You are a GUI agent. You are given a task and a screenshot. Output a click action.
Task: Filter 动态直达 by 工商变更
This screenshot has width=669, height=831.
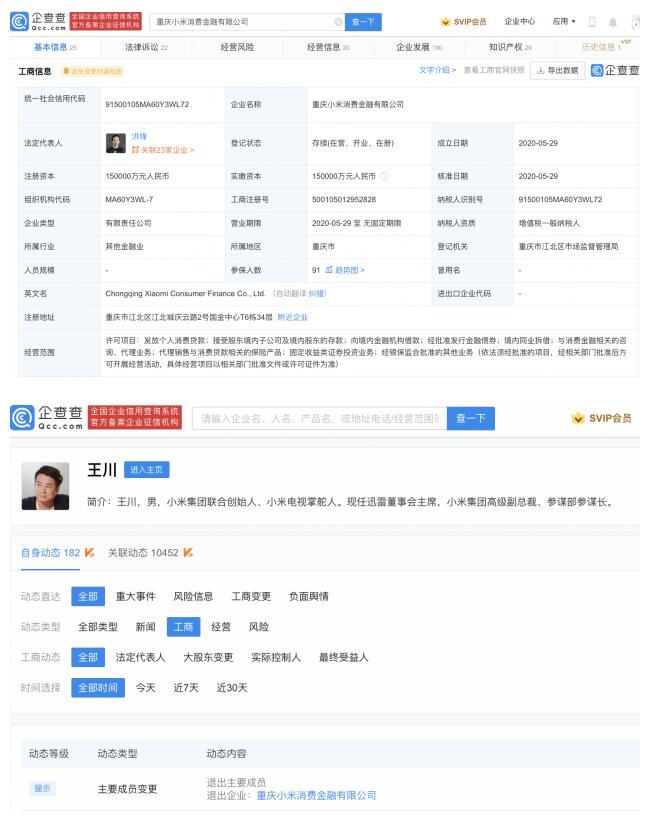point(251,596)
